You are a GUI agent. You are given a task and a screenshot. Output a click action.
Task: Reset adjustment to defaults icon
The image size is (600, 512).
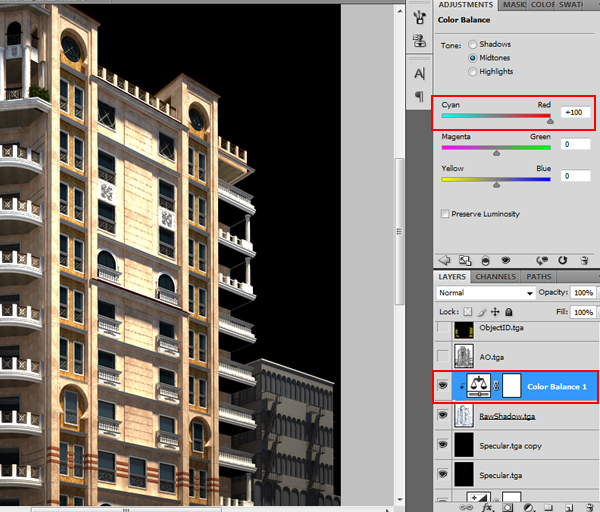563,259
